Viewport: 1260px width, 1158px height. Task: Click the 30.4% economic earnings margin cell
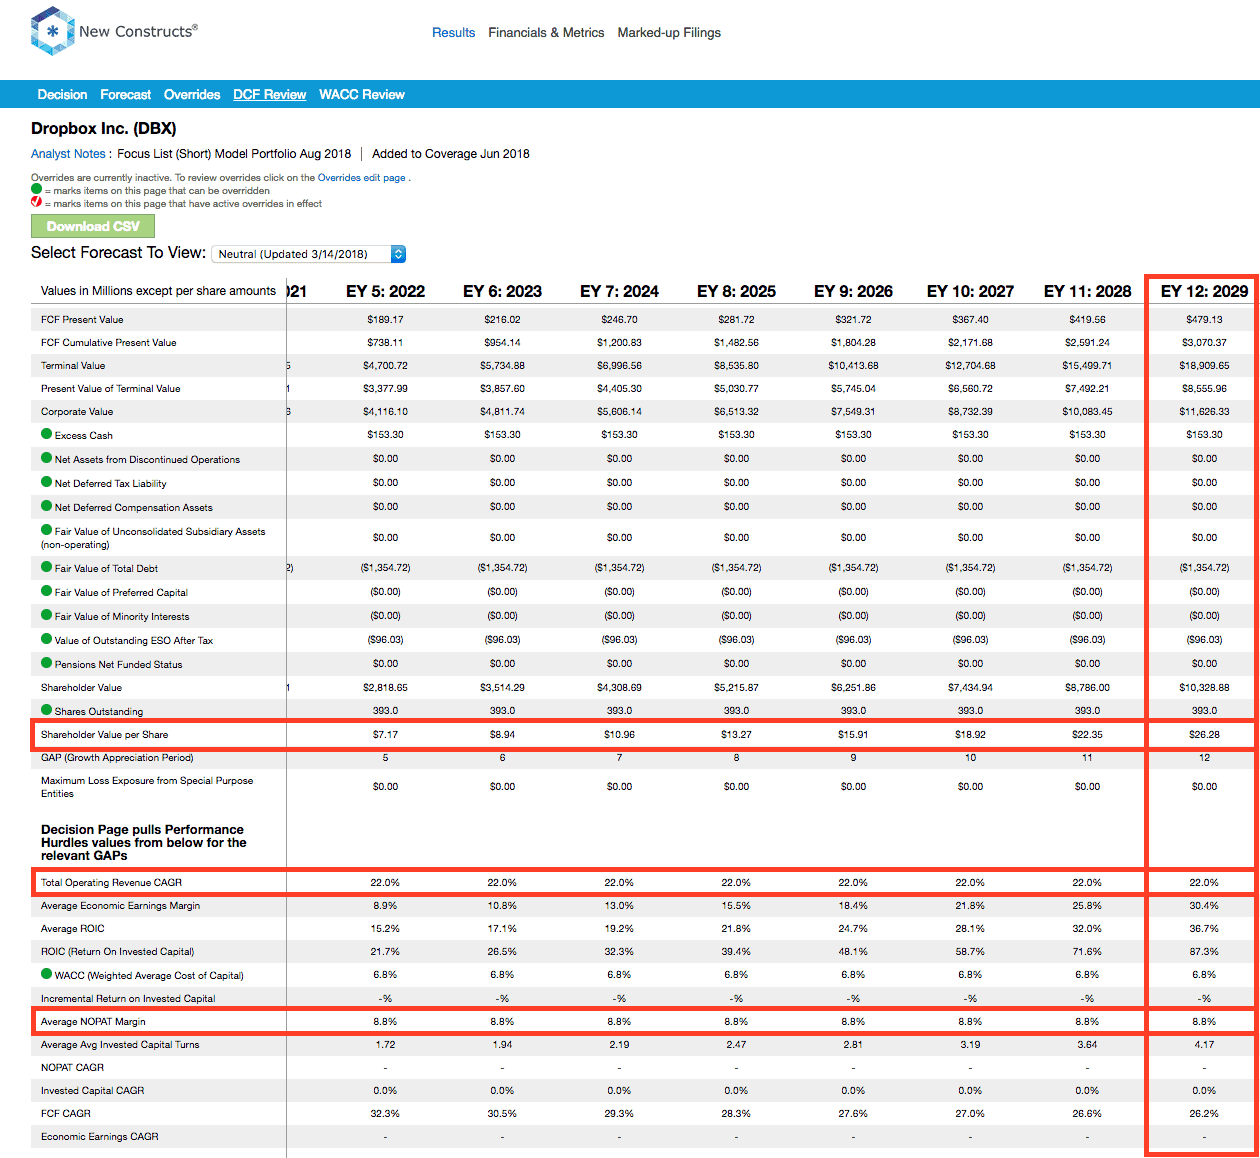pyautogui.click(x=1204, y=906)
